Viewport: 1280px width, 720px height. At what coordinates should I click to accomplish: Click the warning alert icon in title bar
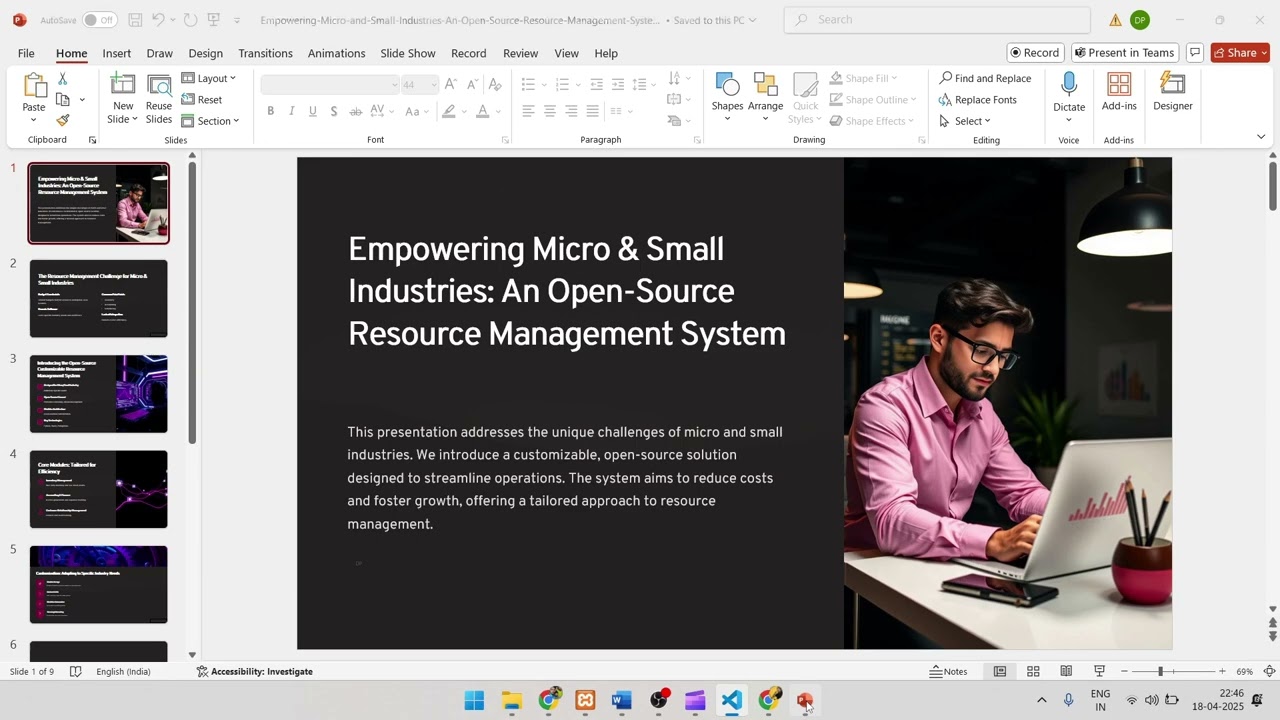1115,20
